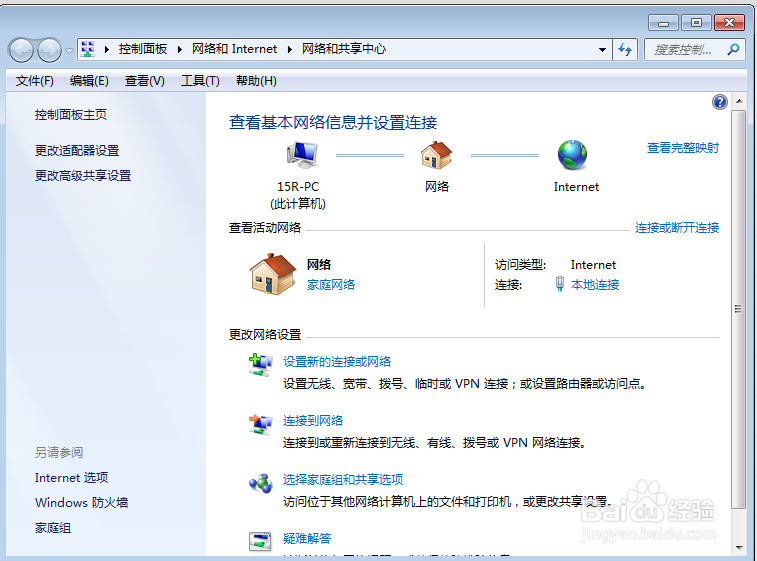Image resolution: width=757 pixels, height=561 pixels.
Task: Open the recent pages dropdown arrow
Action: [70, 50]
